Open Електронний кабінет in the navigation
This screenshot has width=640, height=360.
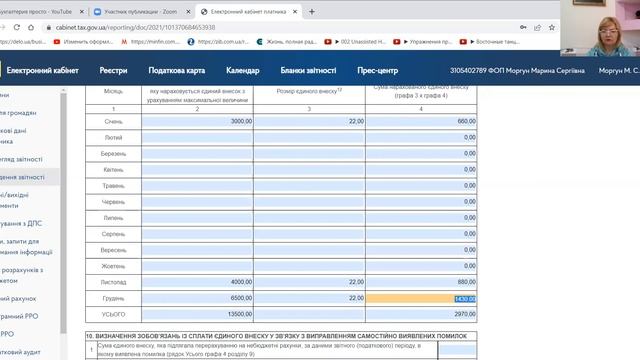coord(42,70)
